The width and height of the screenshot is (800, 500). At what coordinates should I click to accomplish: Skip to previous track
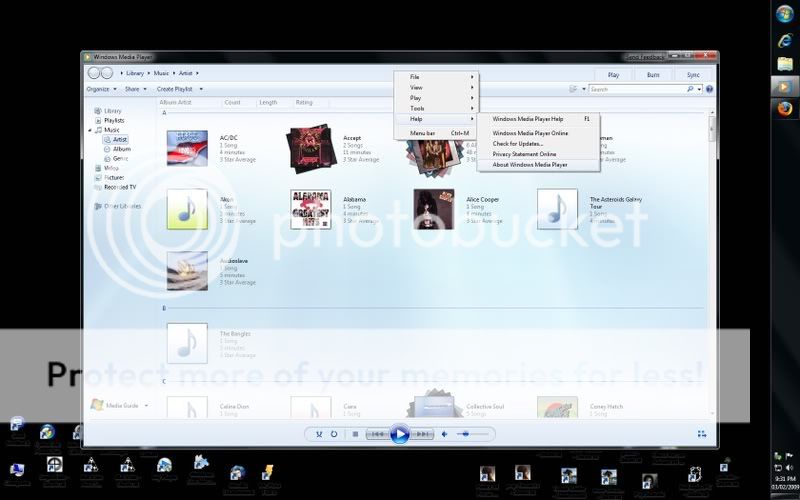tap(377, 434)
